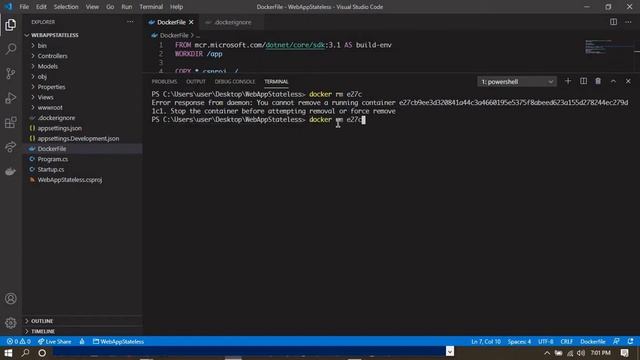This screenshot has height=360, width=640.
Task: Click the feedback icon in status bar
Action: tap(616, 341)
